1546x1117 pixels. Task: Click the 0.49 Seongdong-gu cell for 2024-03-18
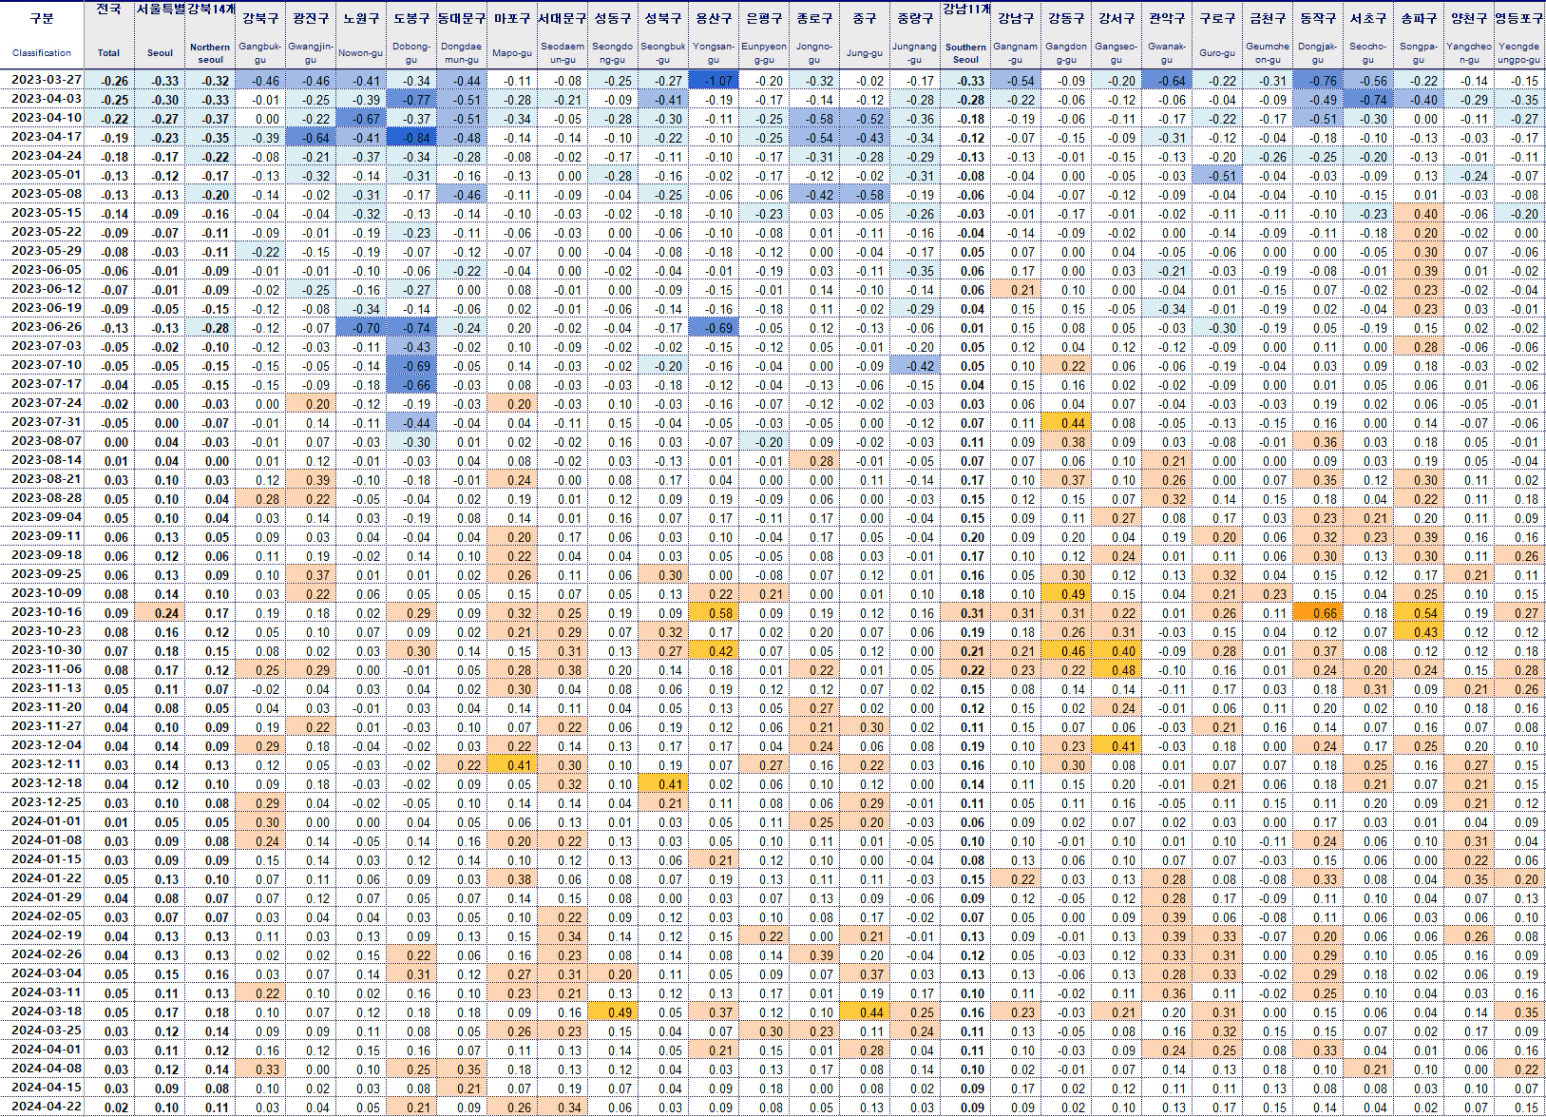[612, 1012]
